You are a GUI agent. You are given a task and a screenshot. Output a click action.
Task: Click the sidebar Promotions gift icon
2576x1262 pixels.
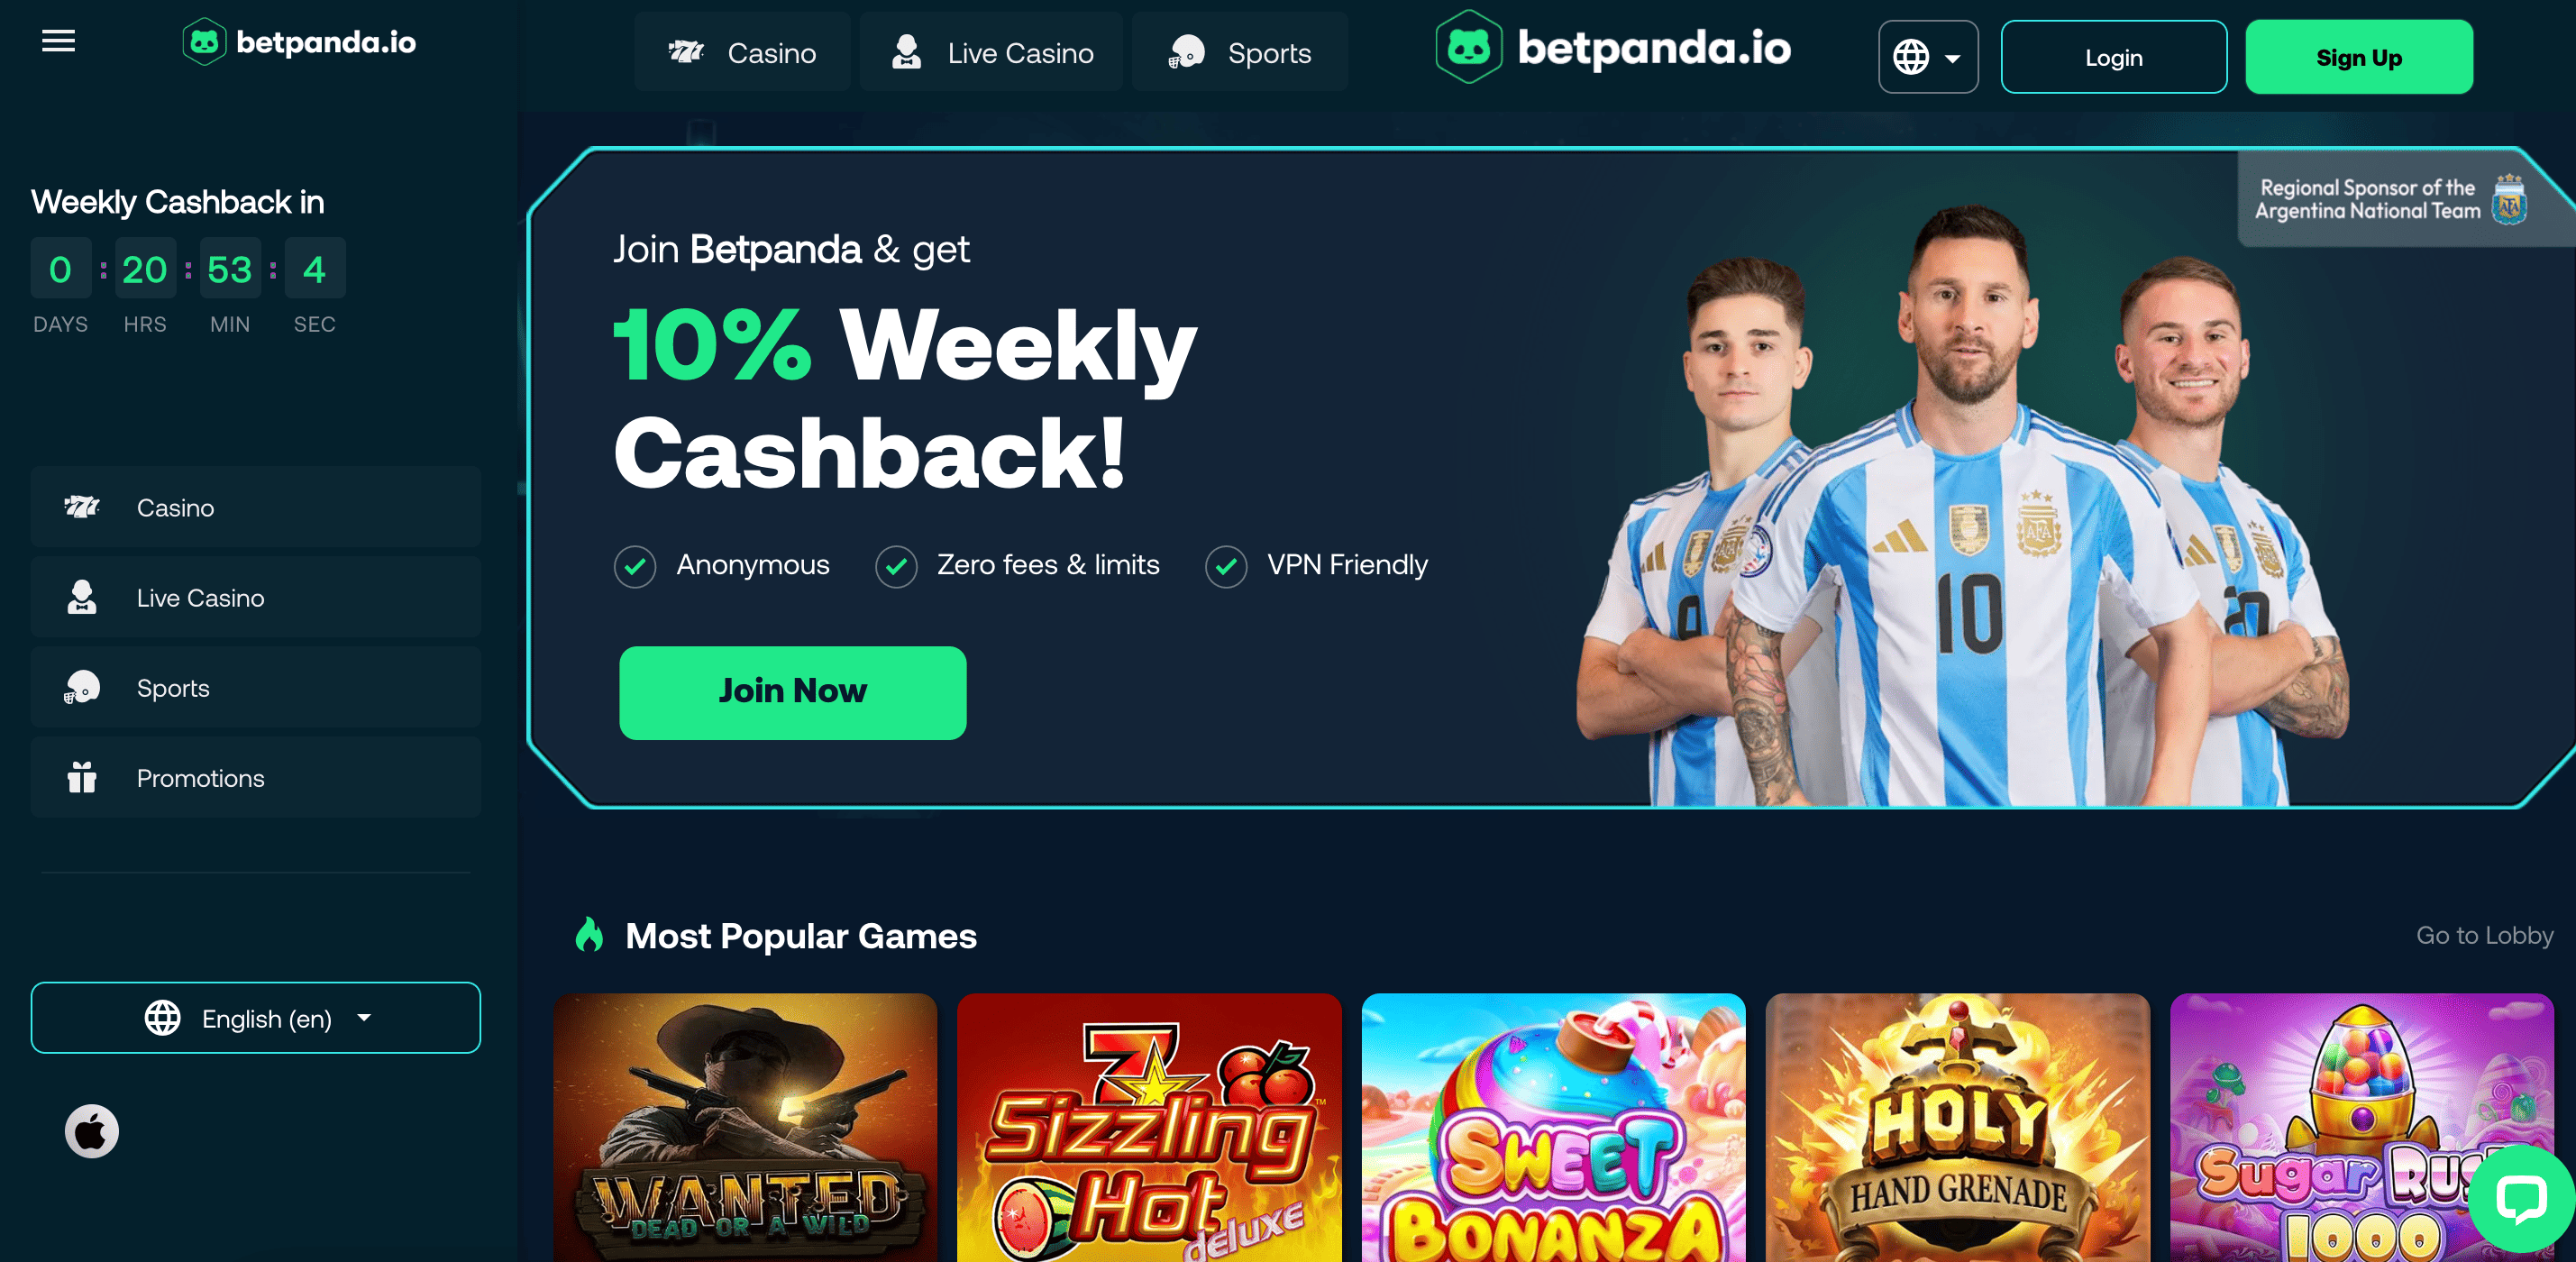coord(82,777)
